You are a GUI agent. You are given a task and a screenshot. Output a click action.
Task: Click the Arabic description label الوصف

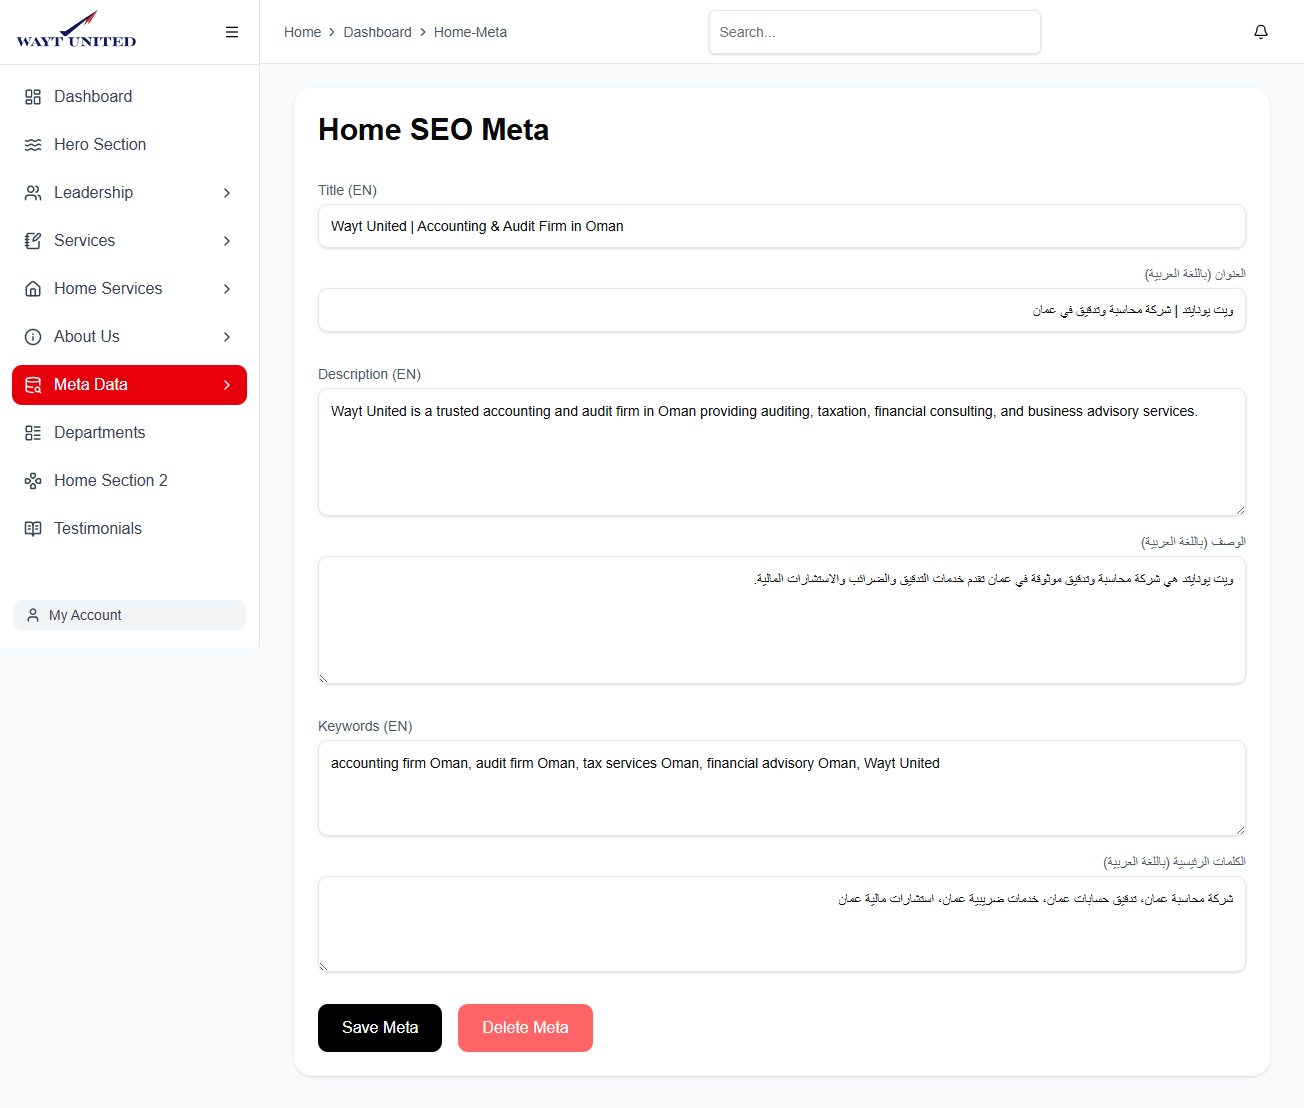[x=1193, y=542]
